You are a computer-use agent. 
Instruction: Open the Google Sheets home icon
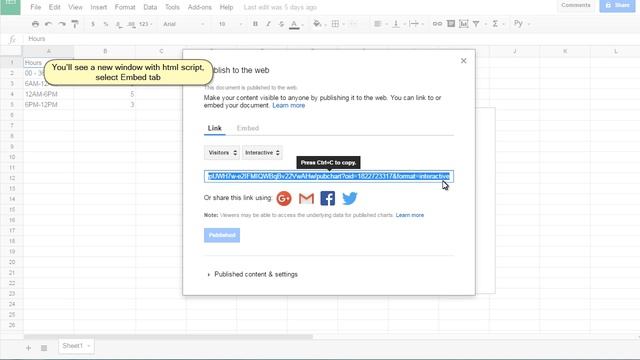[10, 7]
